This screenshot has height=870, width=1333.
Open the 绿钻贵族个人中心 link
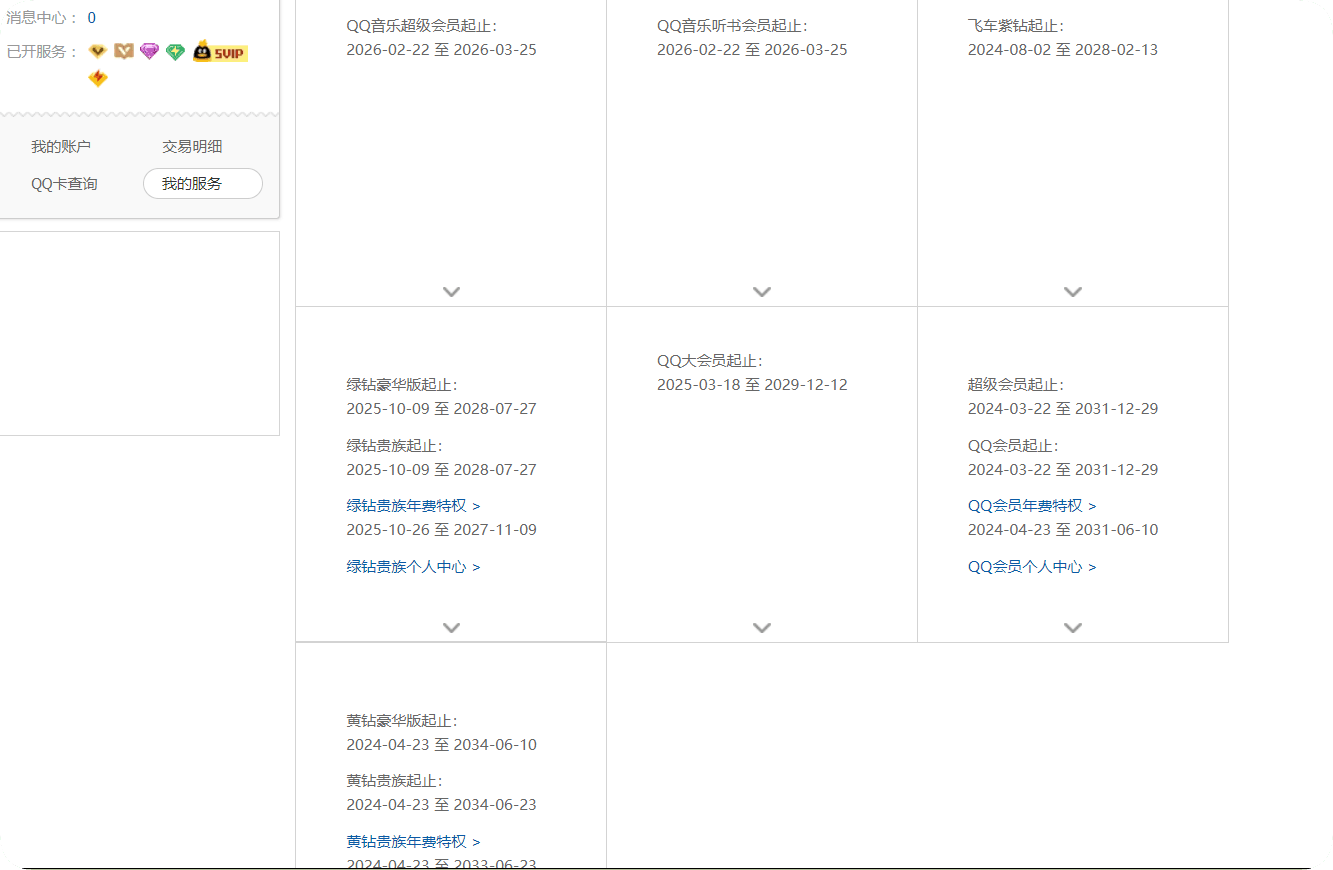[x=413, y=567]
